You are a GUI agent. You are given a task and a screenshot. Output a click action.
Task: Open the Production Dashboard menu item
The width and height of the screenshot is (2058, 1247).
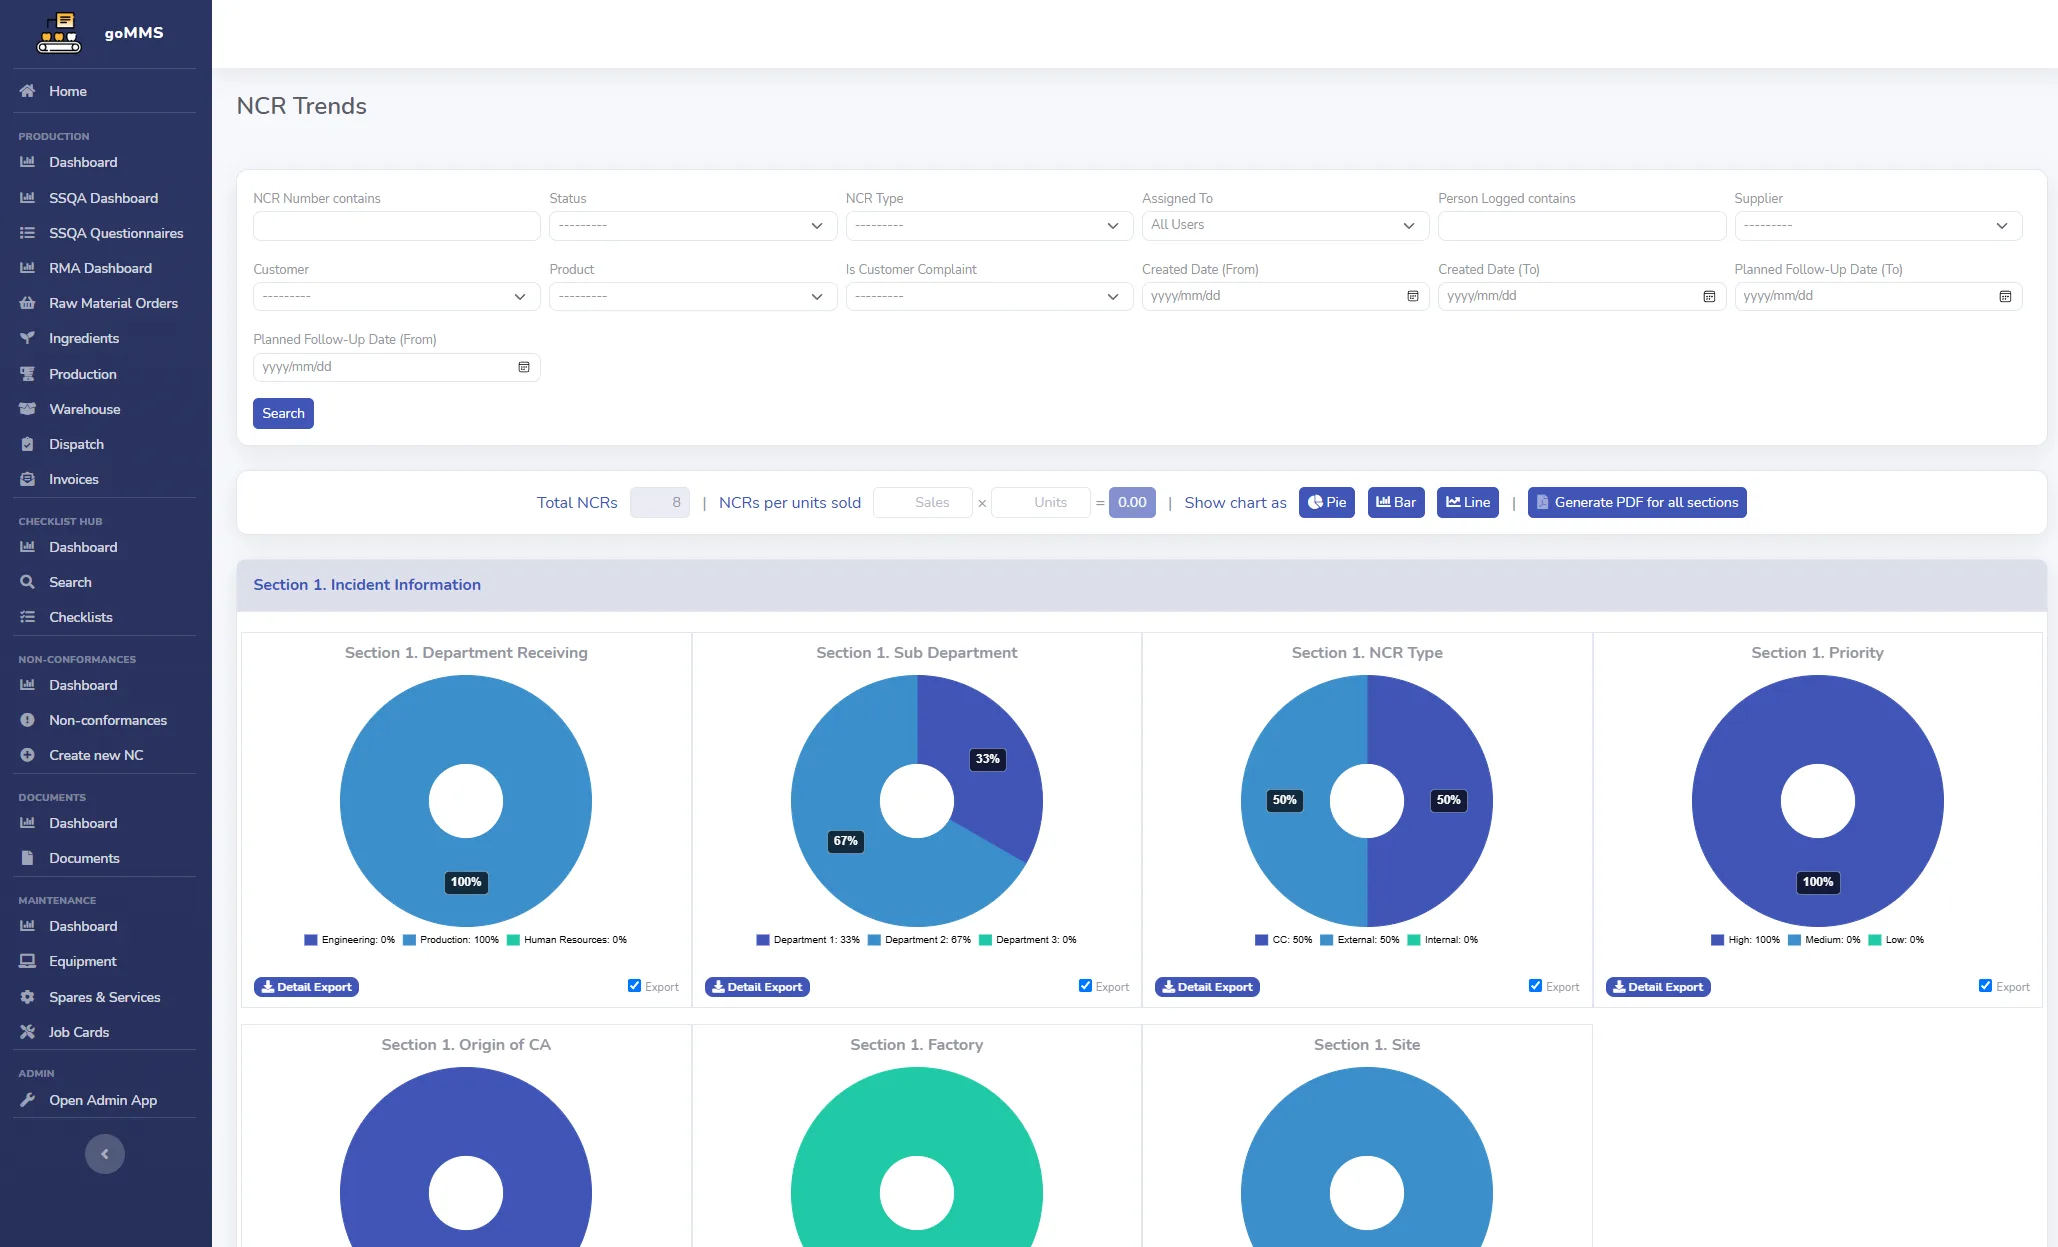83,162
